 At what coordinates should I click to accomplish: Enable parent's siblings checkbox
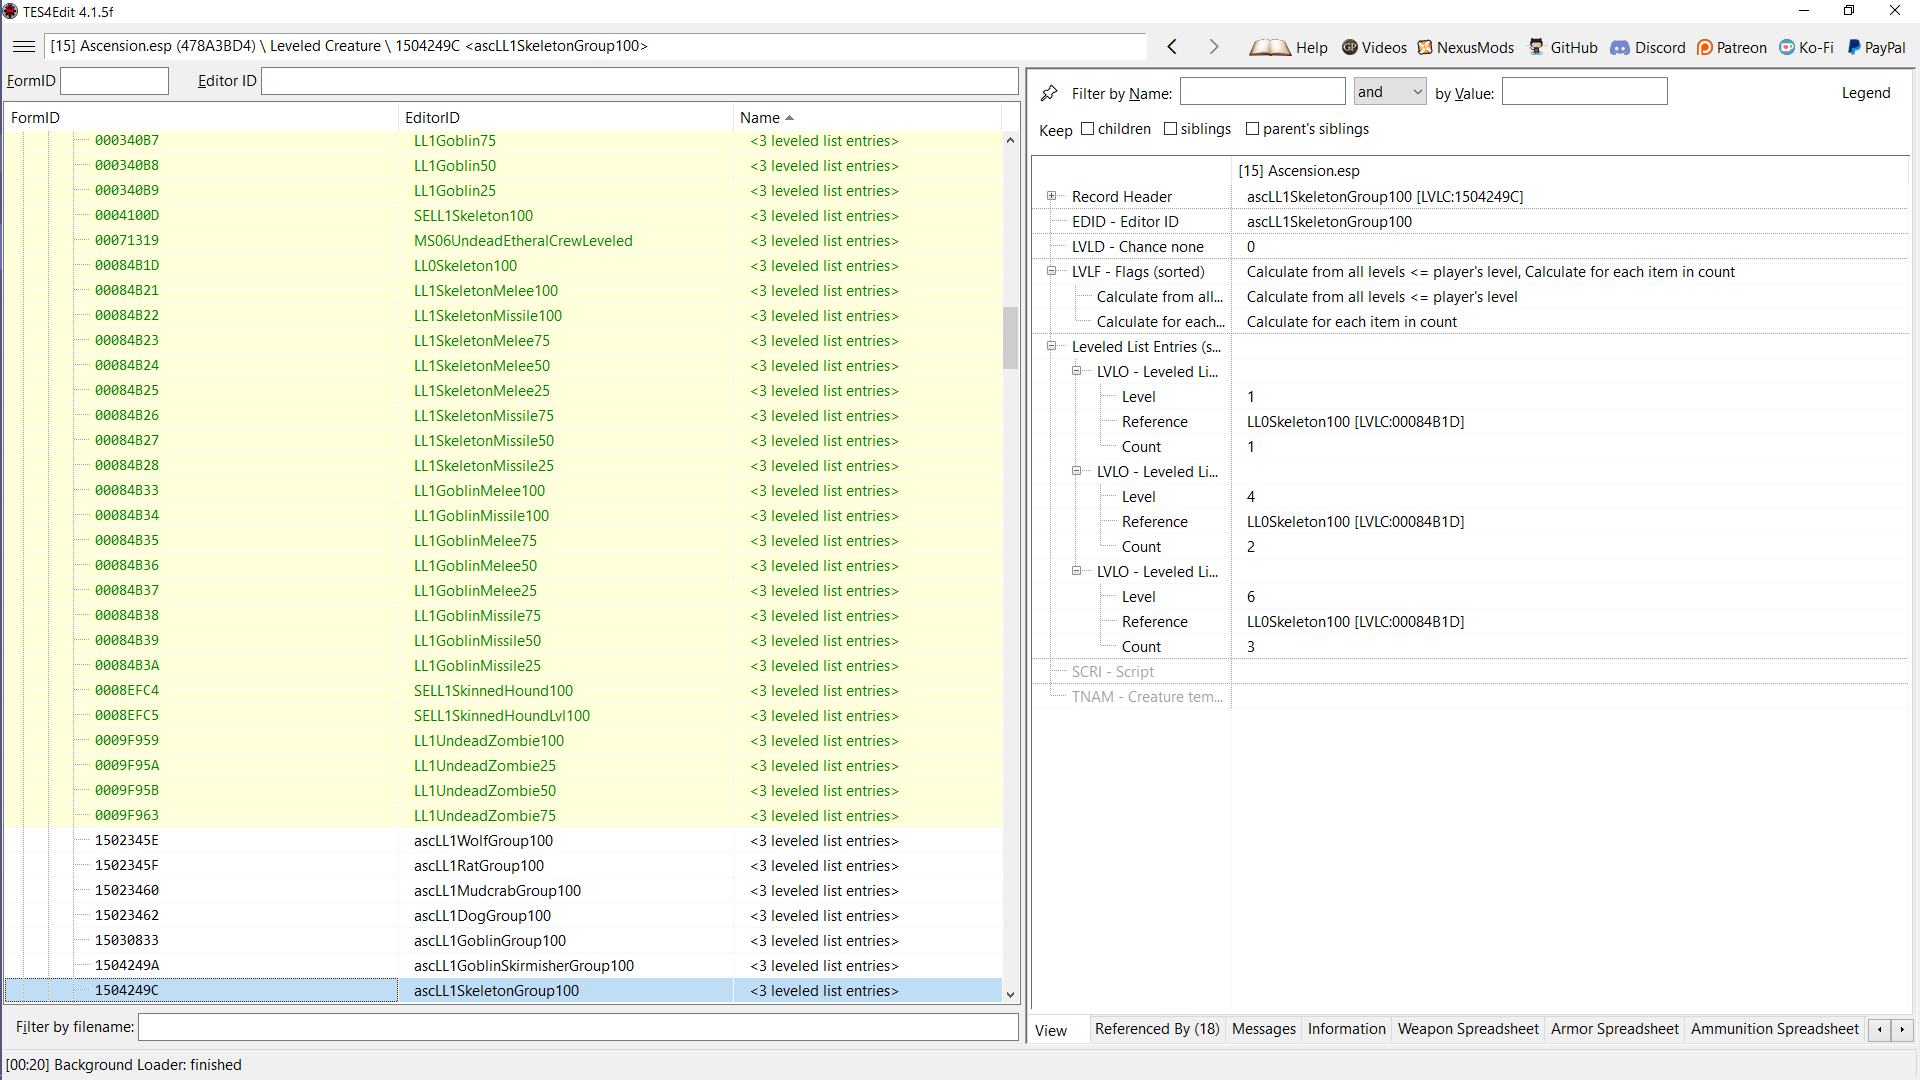1252,129
